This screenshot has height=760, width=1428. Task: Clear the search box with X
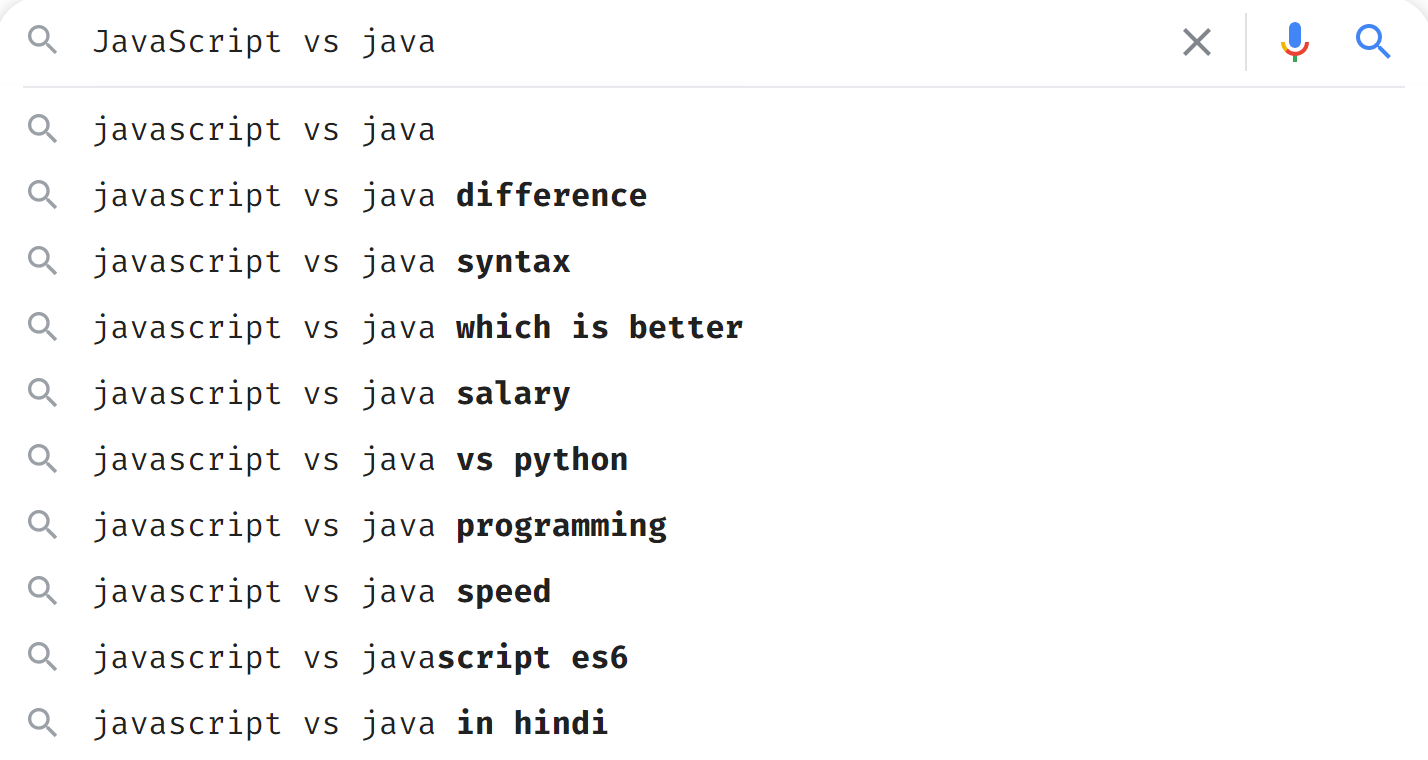1197,42
